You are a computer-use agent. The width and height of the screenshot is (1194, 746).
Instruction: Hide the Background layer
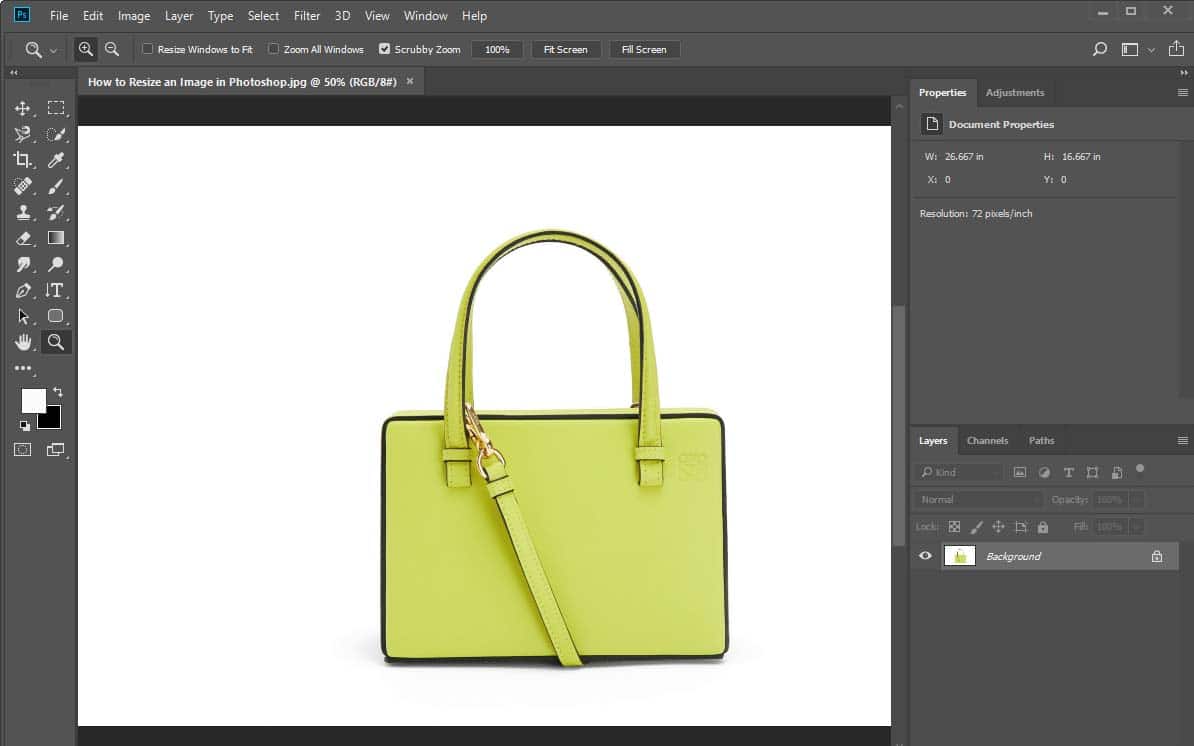(925, 556)
